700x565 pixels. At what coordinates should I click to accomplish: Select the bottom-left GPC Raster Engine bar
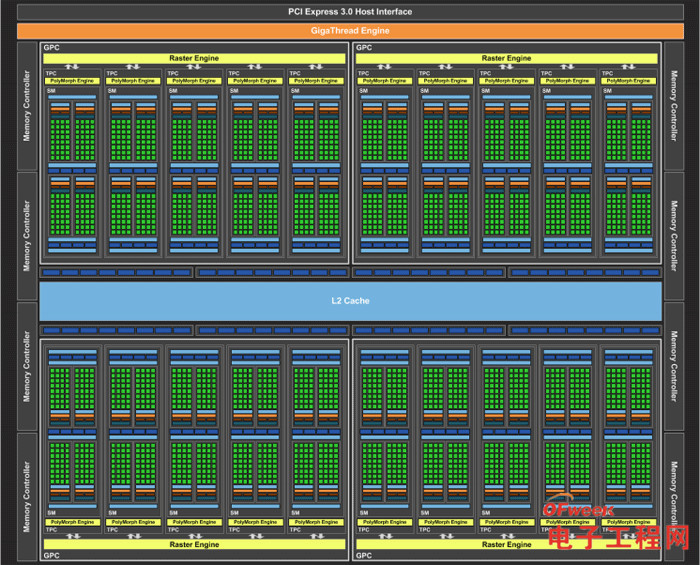point(194,544)
